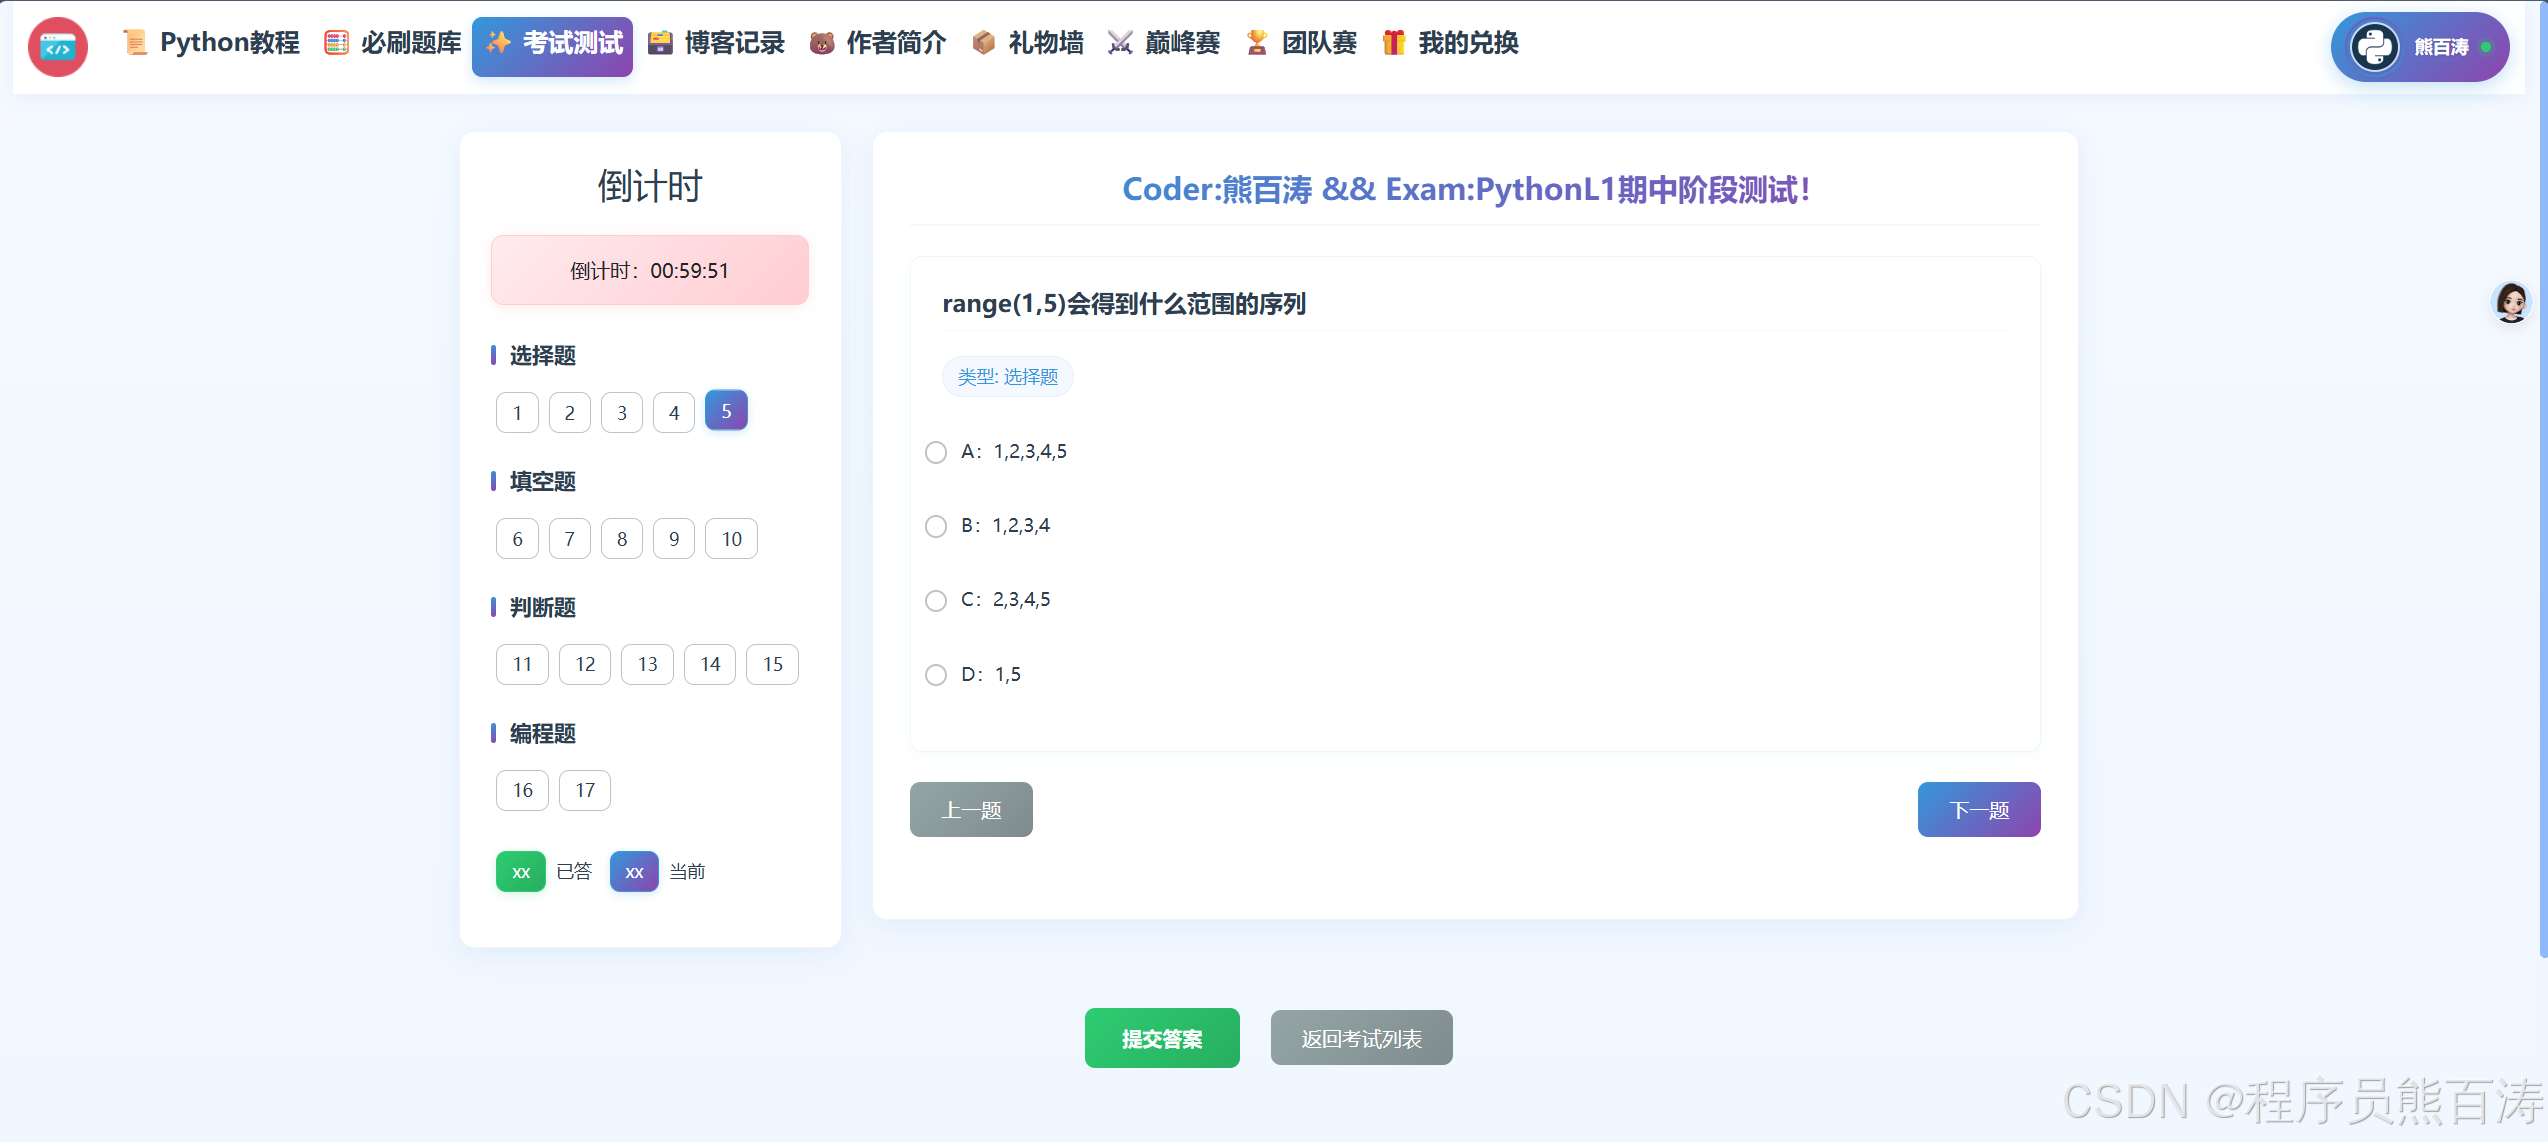Click the red code logo icon
The image size is (2548, 1142).
click(x=58, y=46)
